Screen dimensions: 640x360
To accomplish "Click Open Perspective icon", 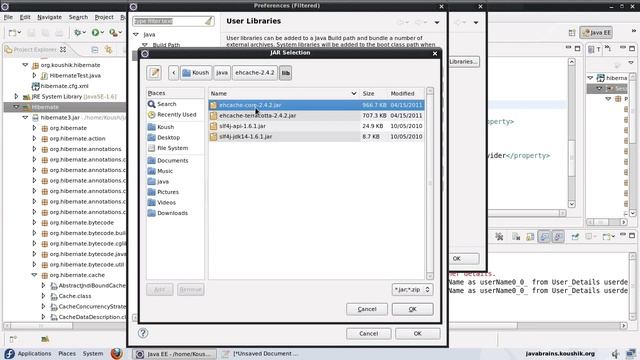I will 572,33.
